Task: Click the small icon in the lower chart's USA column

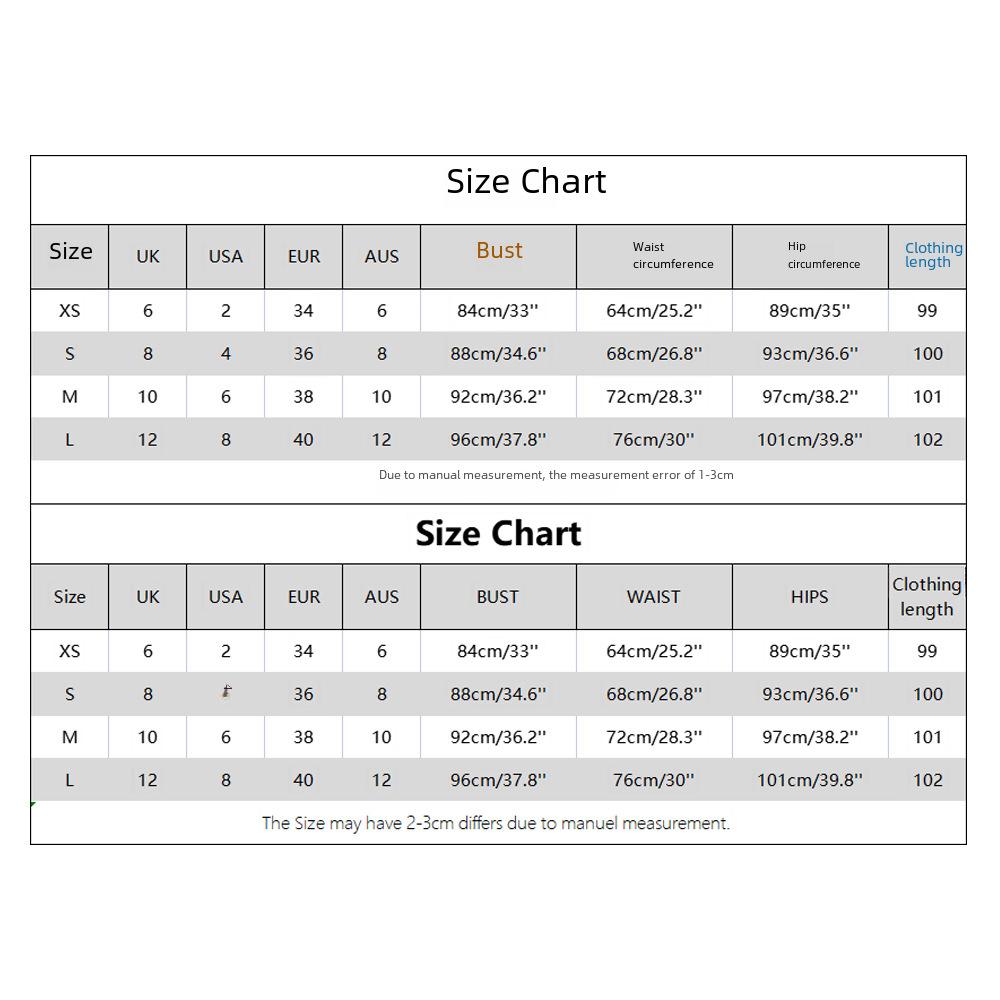Action: (227, 691)
